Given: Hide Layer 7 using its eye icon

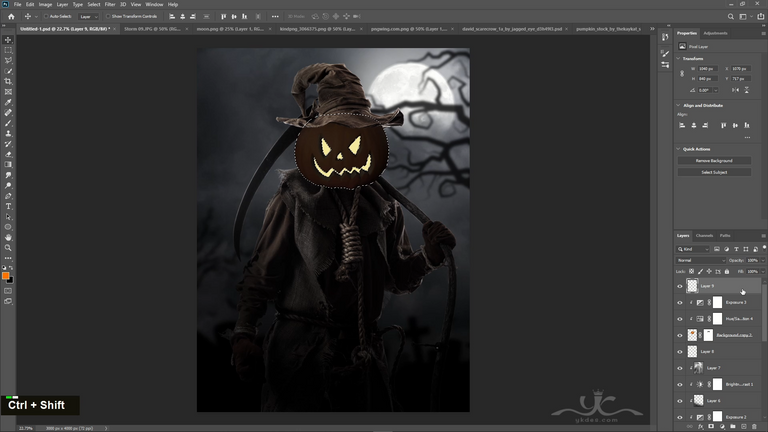Looking at the screenshot, I should point(679,368).
